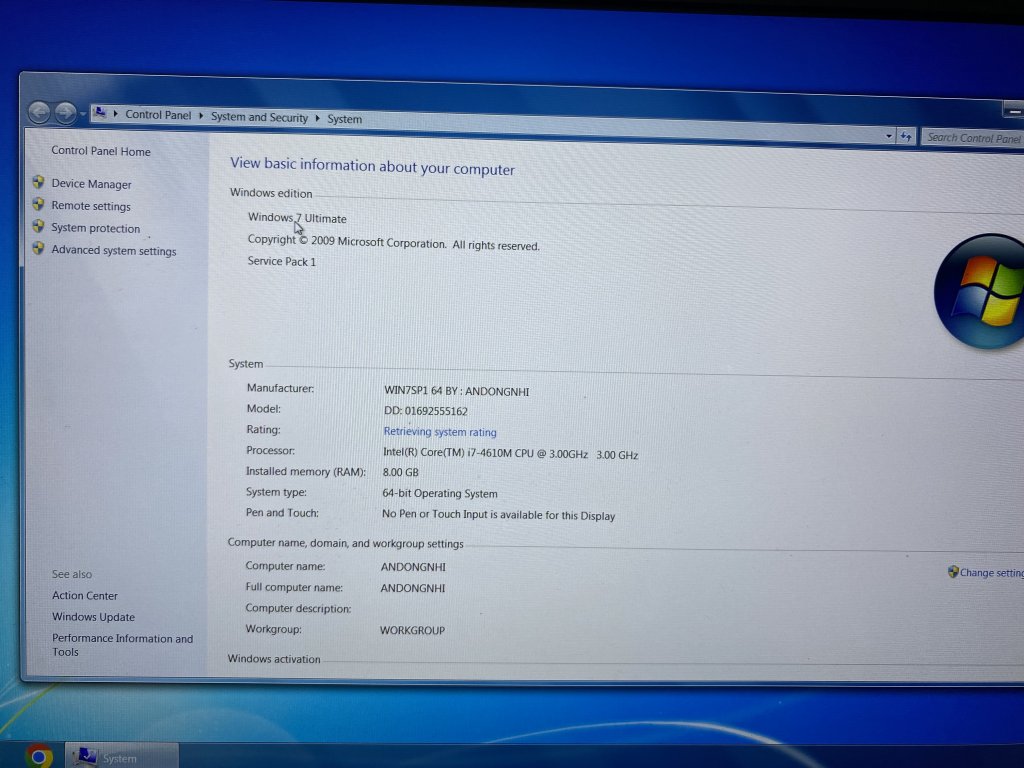Click the Windows logo image

(980, 291)
